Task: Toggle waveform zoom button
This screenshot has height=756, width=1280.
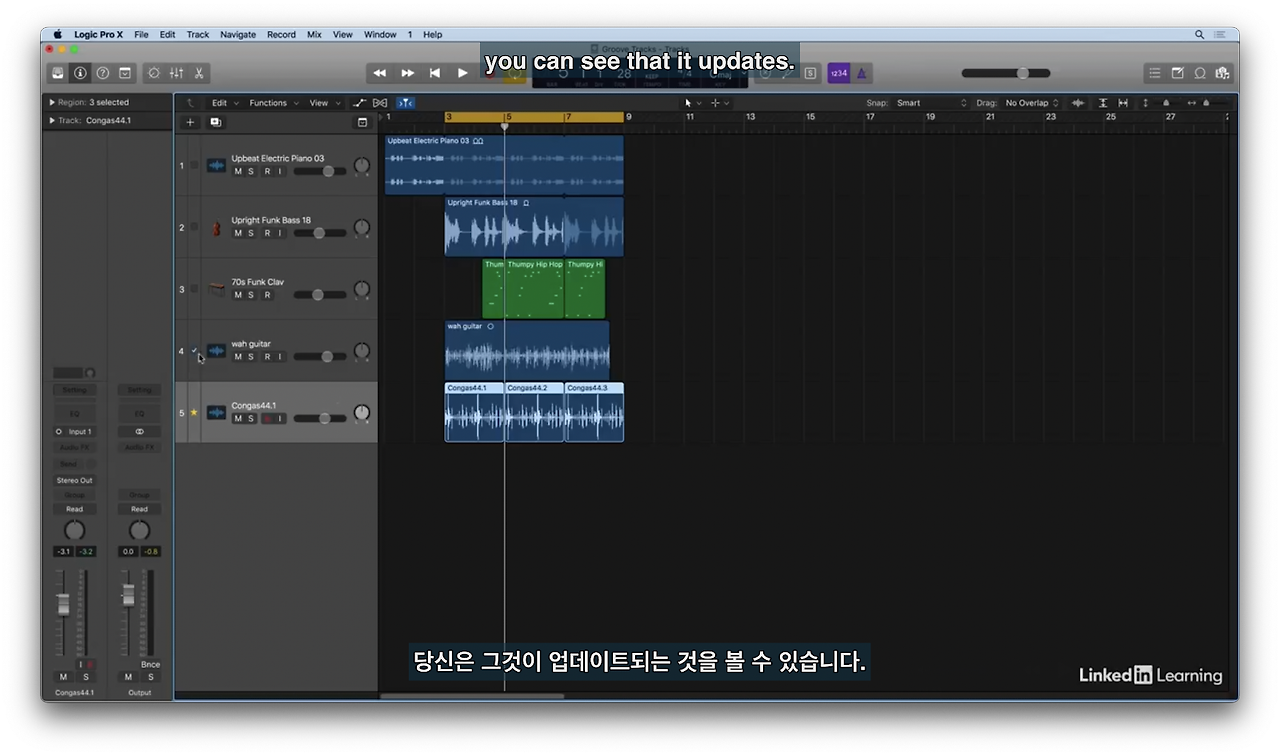Action: click(x=1078, y=103)
